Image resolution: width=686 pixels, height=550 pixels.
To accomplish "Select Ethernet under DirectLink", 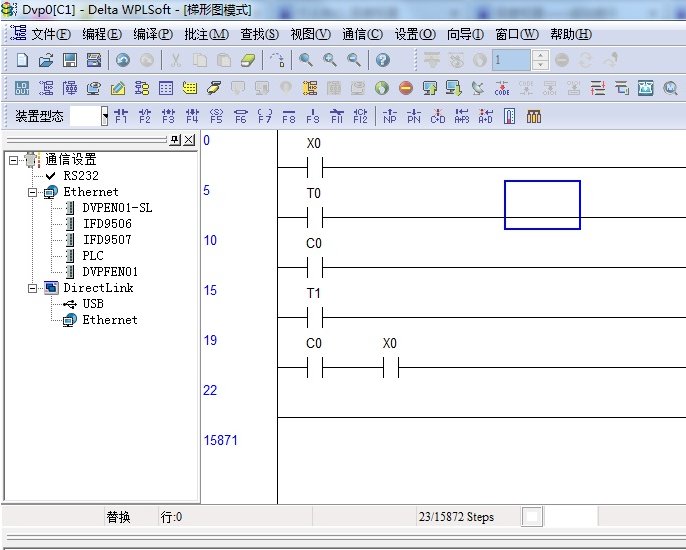I will click(x=110, y=320).
